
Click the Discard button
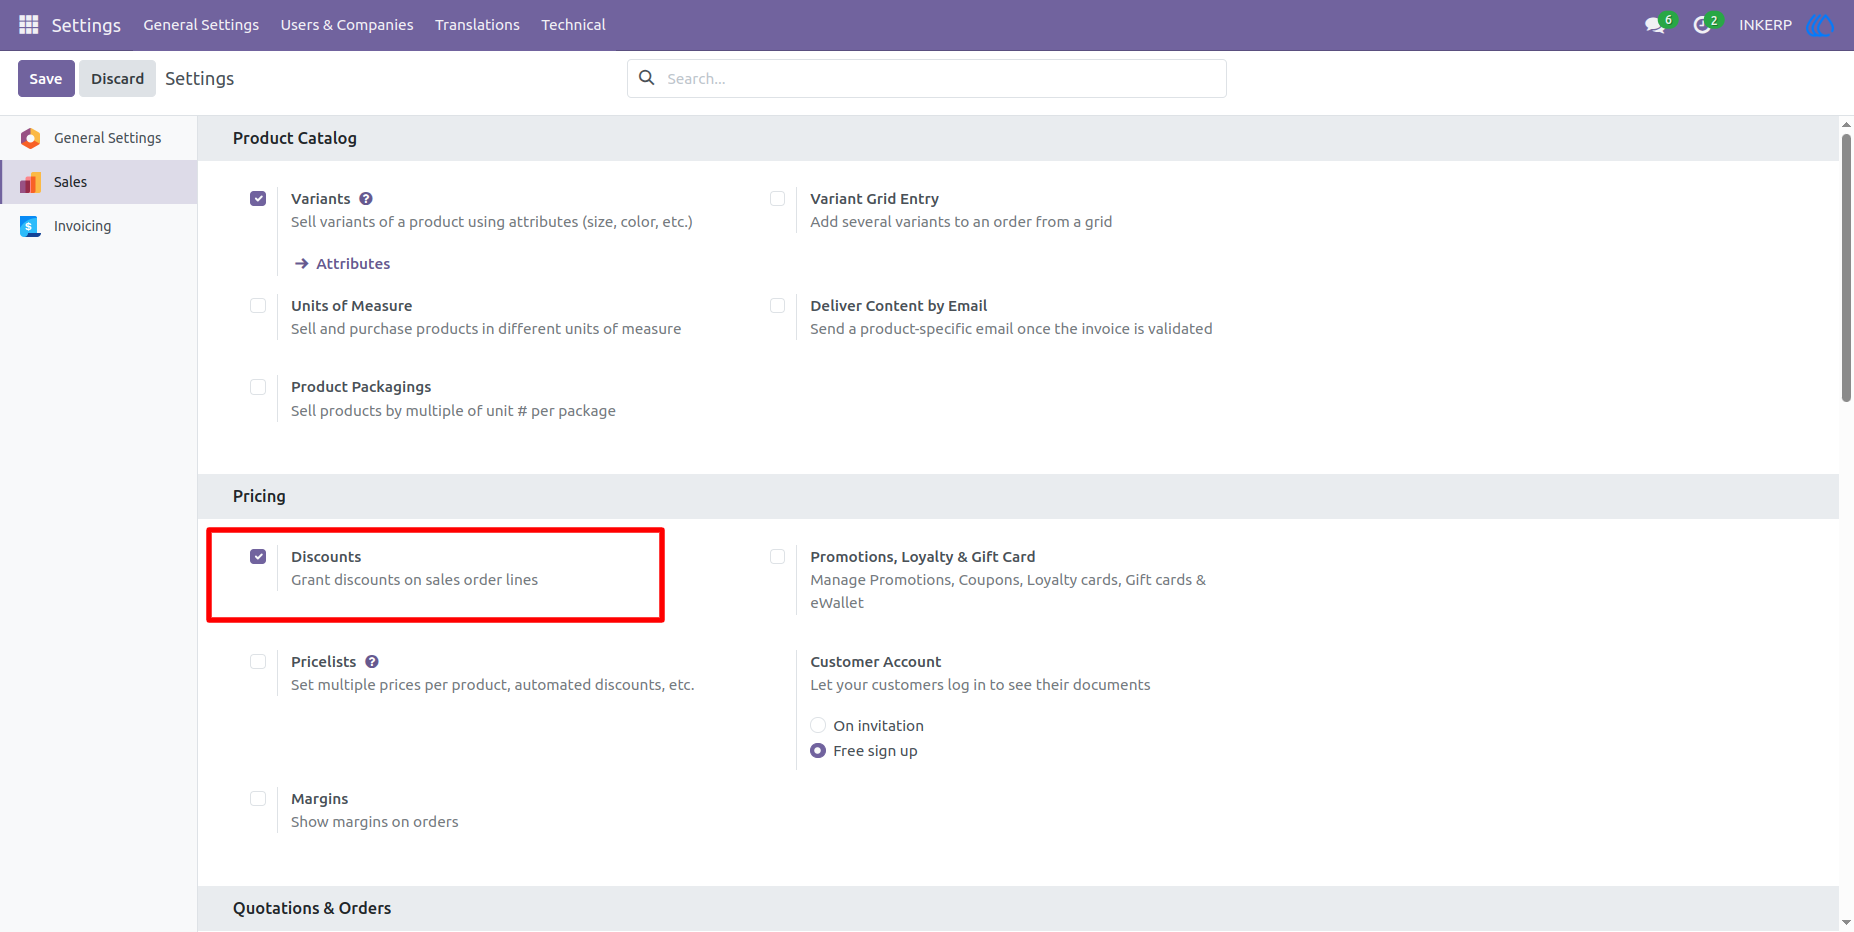point(117,79)
